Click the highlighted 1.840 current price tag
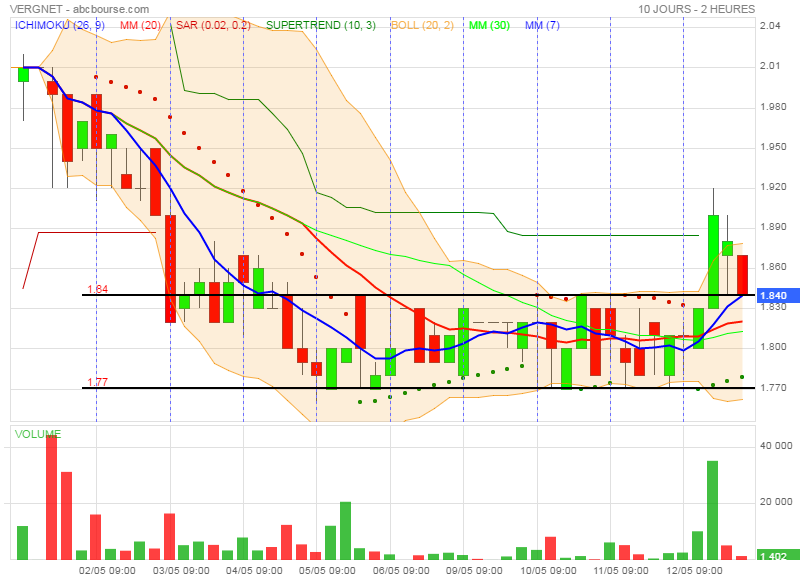Screen dimensions: 800x580 pos(778,295)
